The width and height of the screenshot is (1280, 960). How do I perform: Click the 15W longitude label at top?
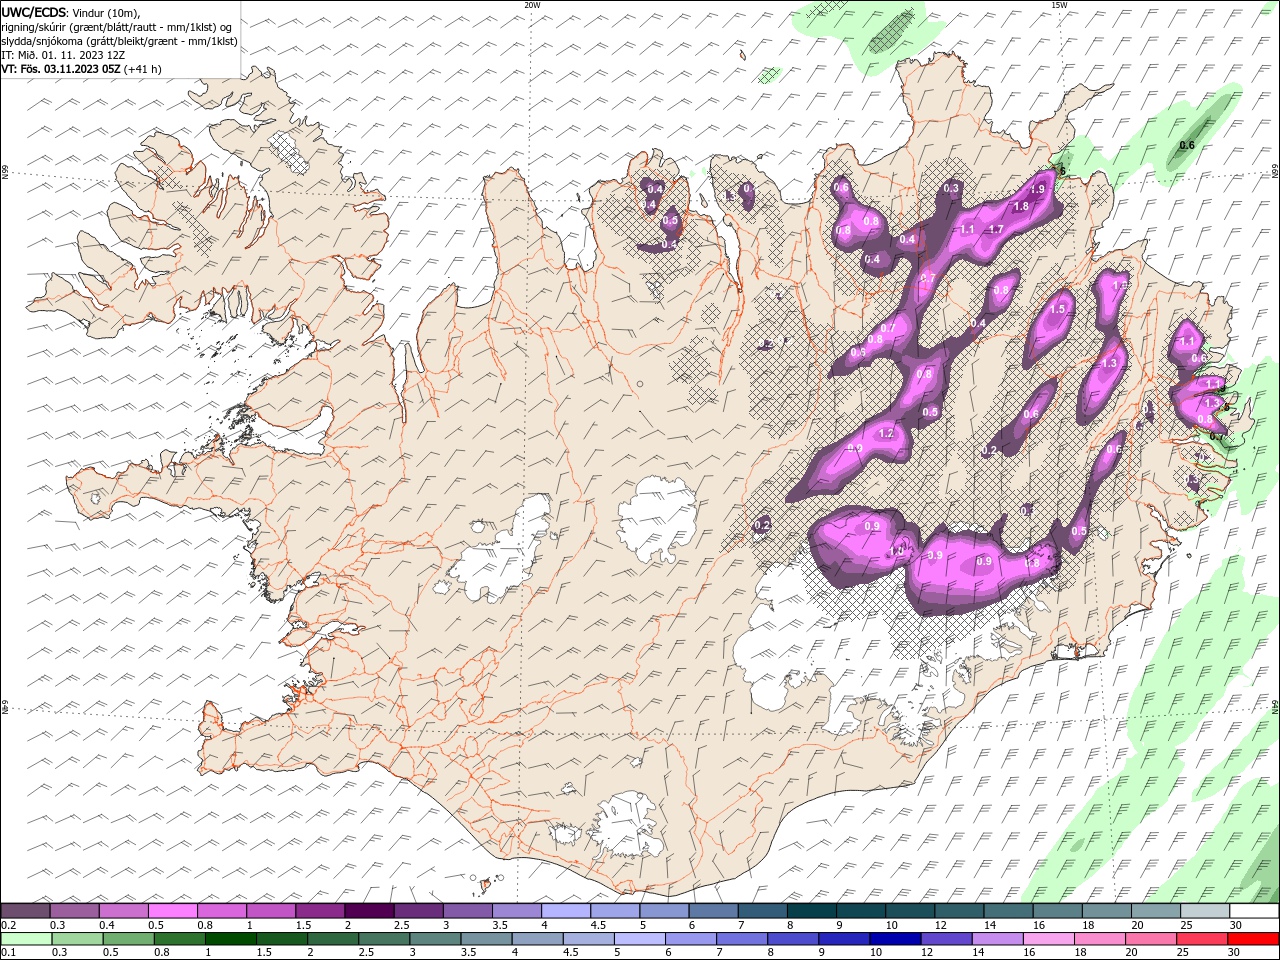[1058, 5]
